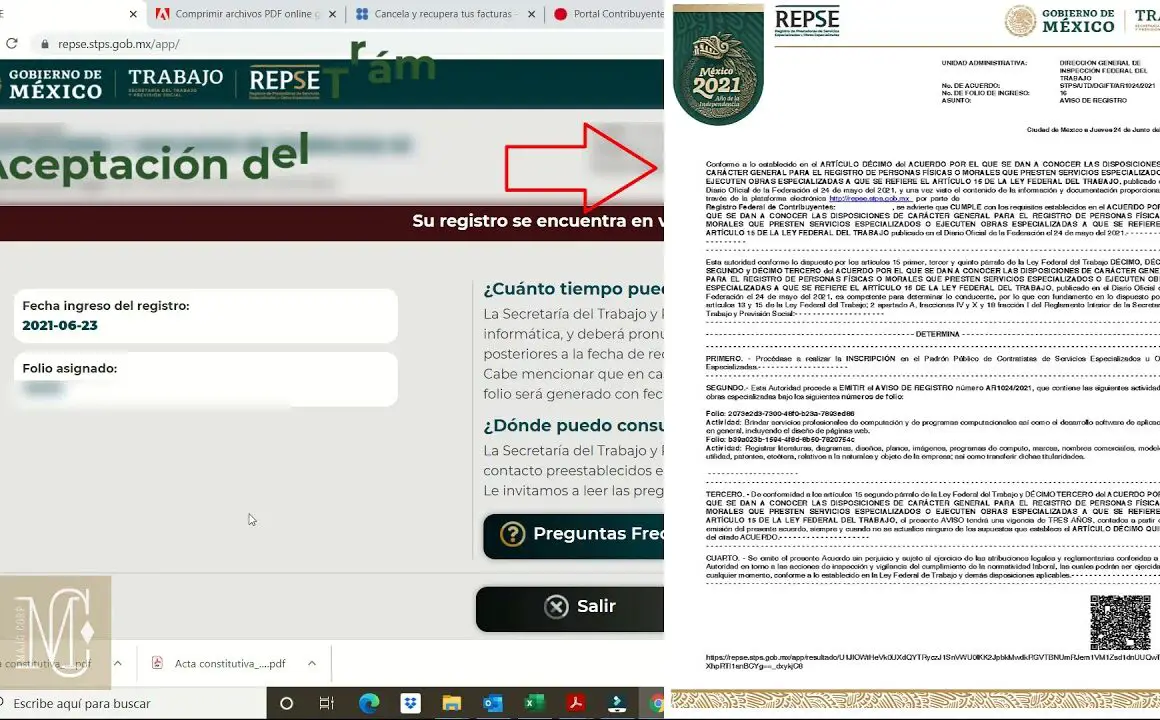Screen dimensions: 1160x720
Task: Click the Gobierno de México seal on the document
Action: point(1020,21)
